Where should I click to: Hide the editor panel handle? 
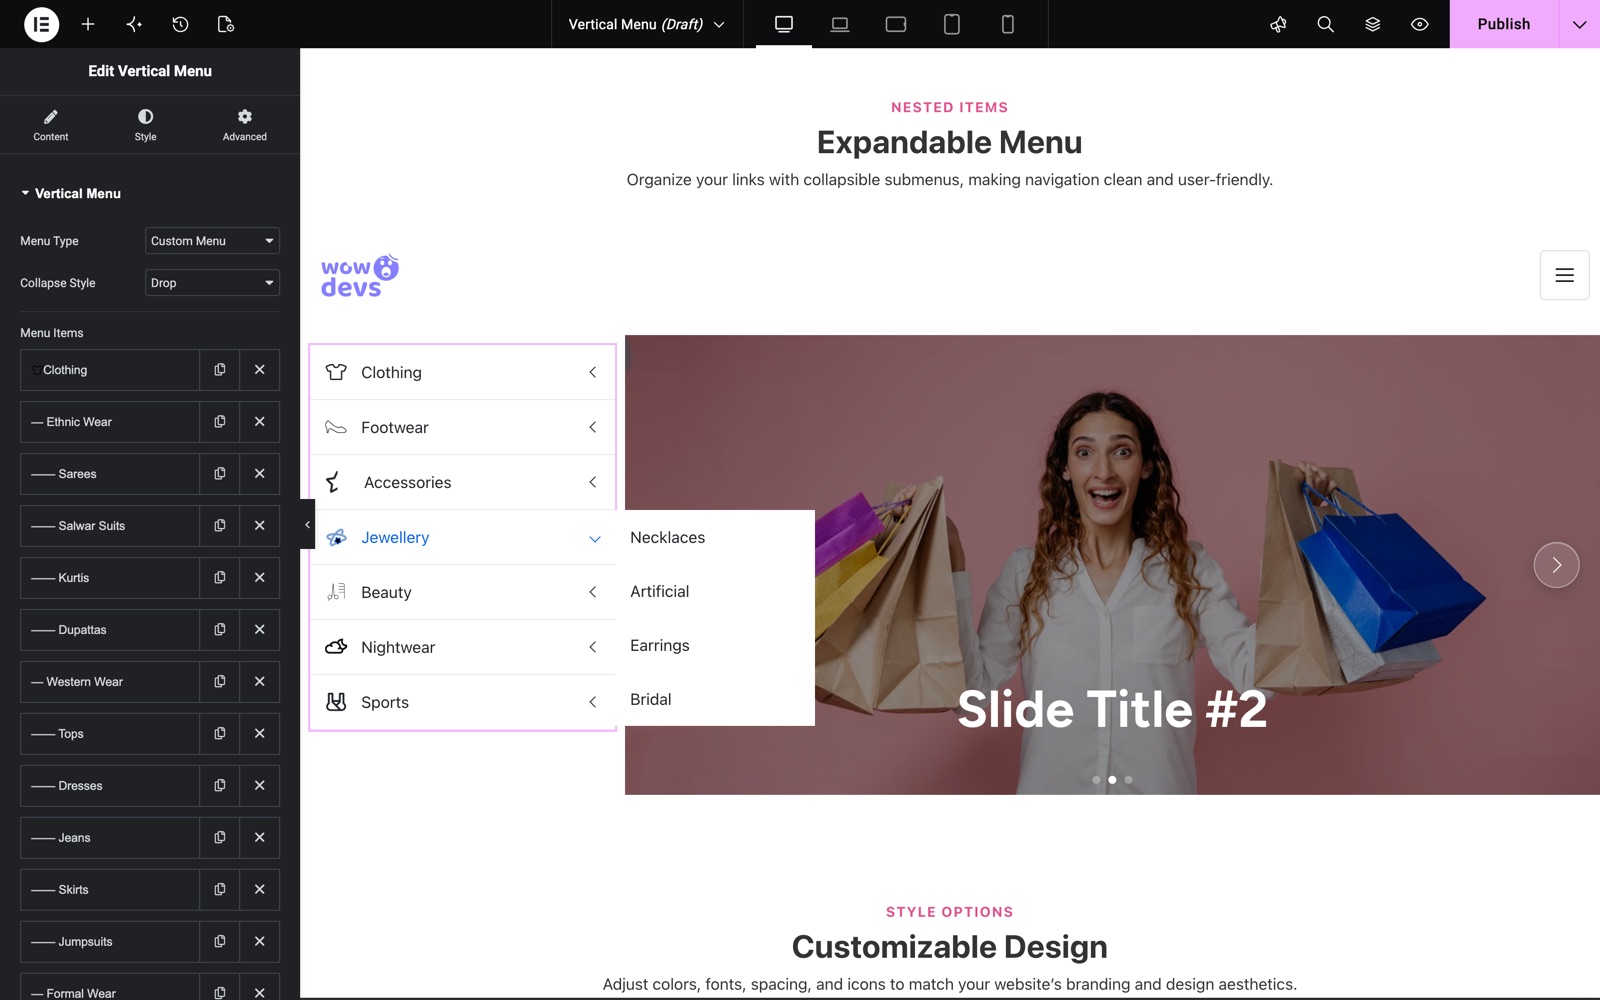(x=307, y=524)
